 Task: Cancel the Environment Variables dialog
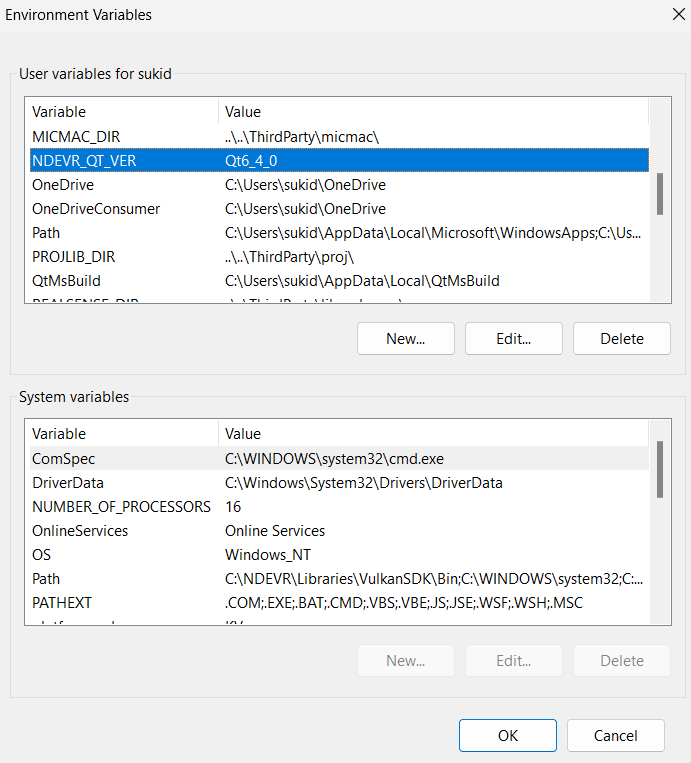[x=615, y=735]
